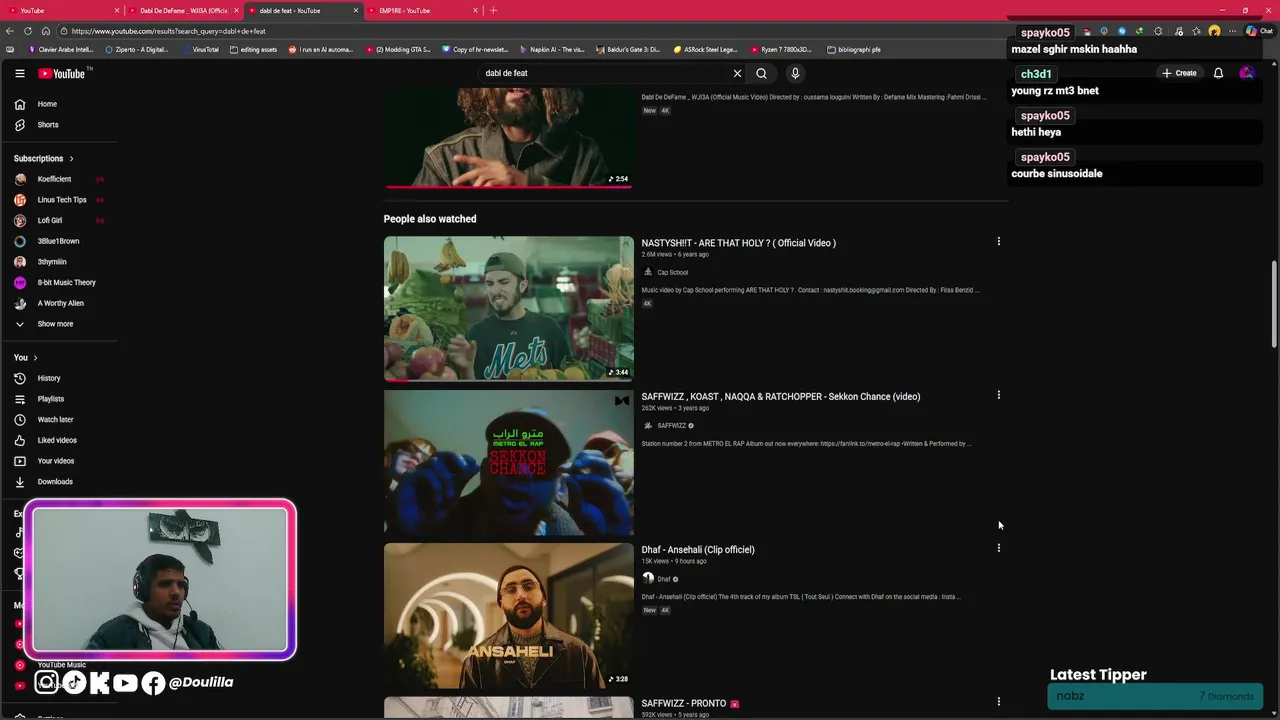Screen dimensions: 1280x720
Task: Open a new browser tab
Action: coord(493,10)
